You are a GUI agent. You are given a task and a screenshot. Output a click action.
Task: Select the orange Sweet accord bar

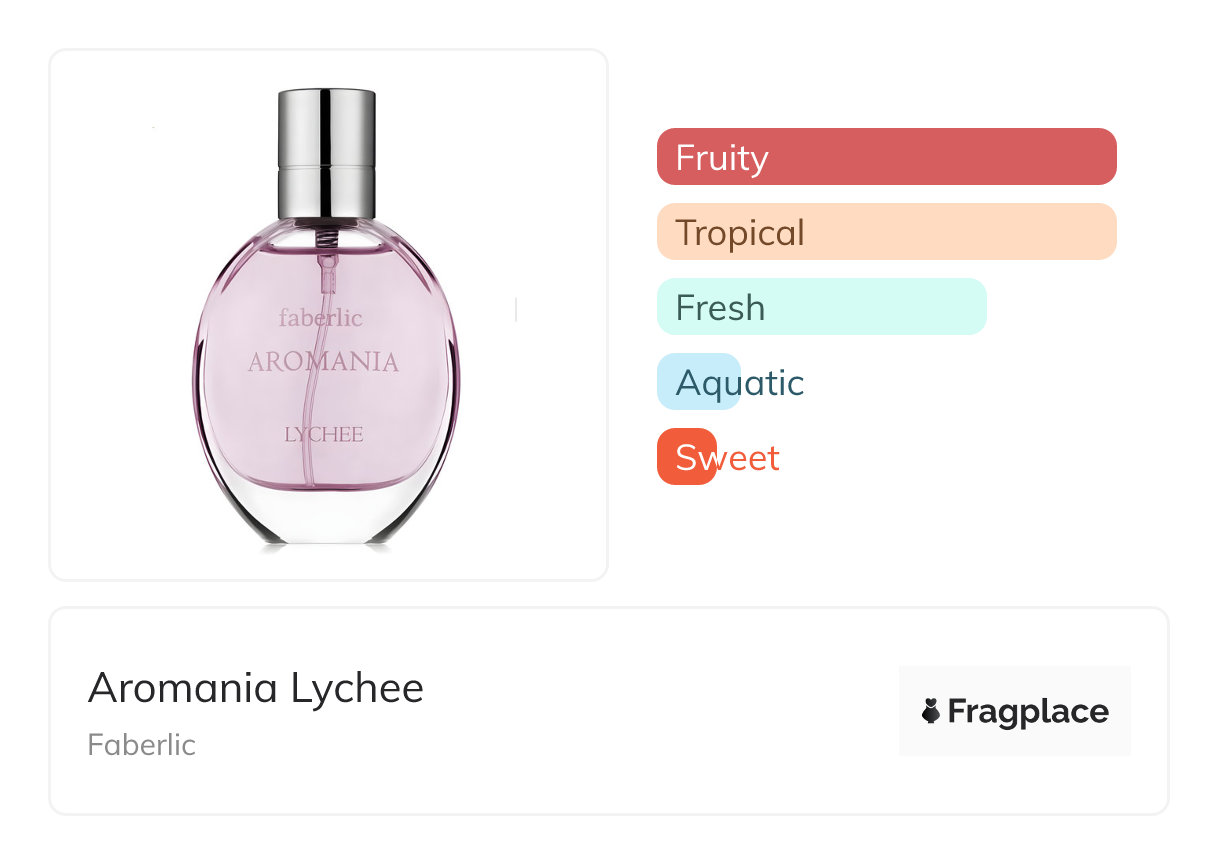pyautogui.click(x=686, y=457)
